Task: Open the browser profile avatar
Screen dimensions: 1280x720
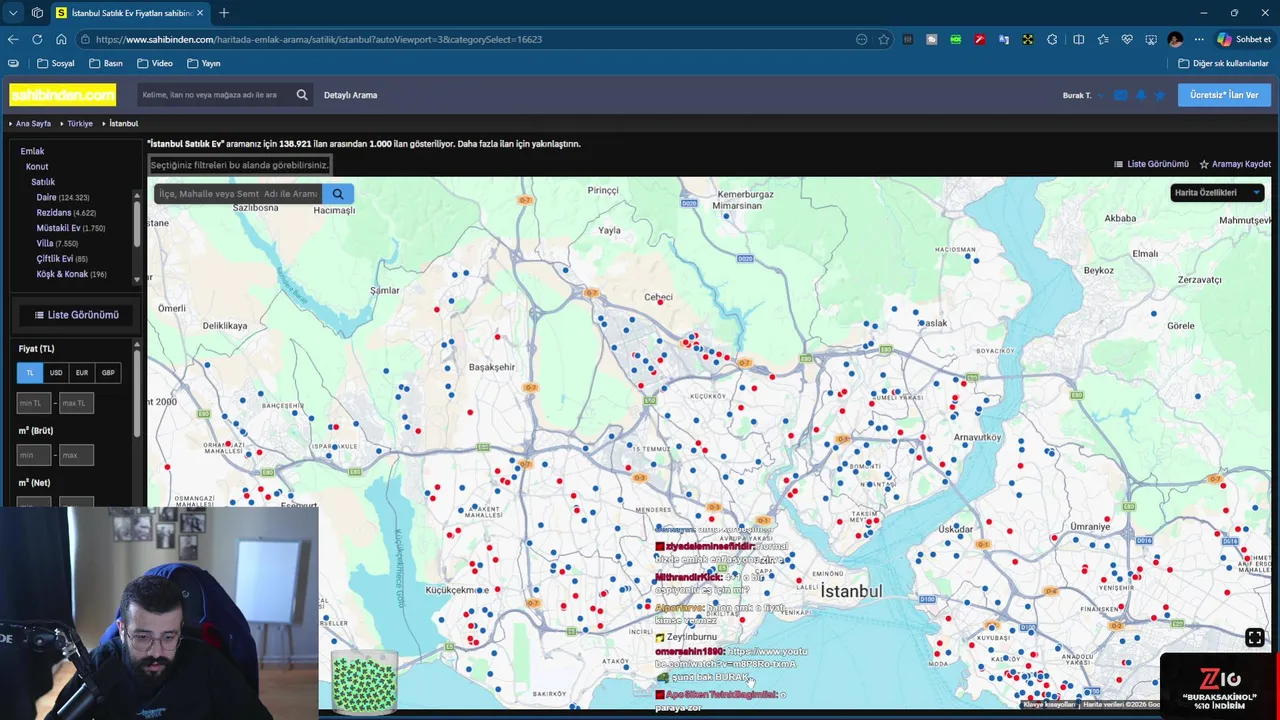Action: (1175, 39)
